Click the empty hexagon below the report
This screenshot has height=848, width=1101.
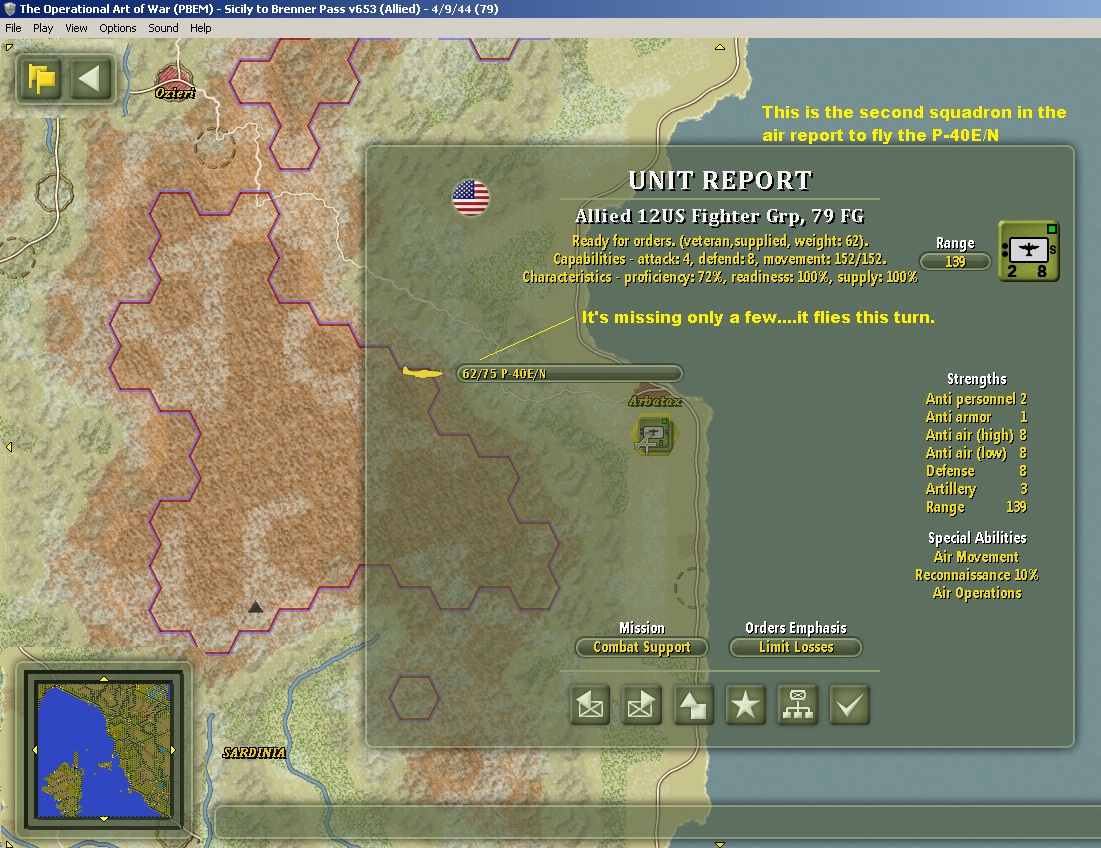[414, 698]
